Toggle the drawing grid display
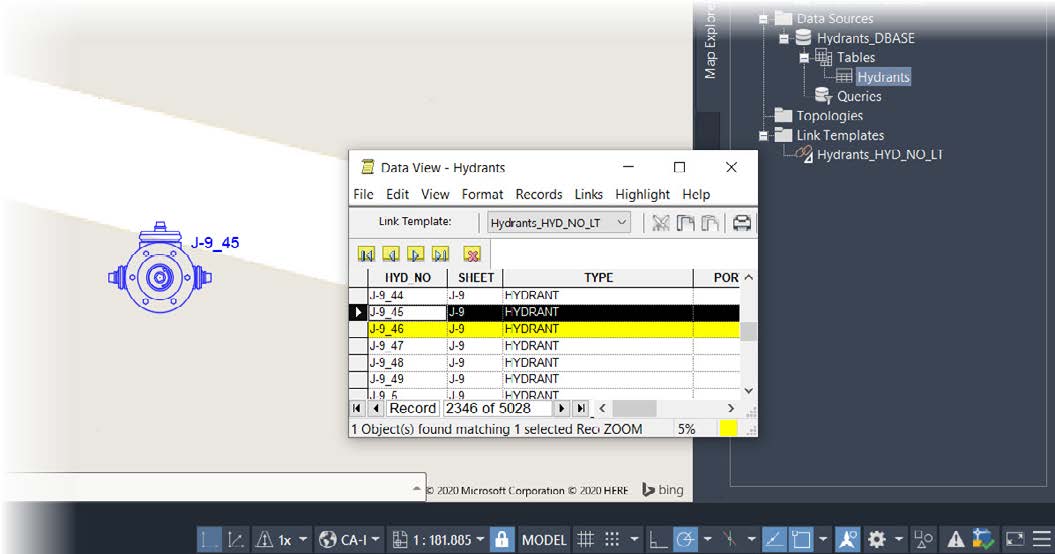The width and height of the screenshot is (1055, 554). pos(585,539)
